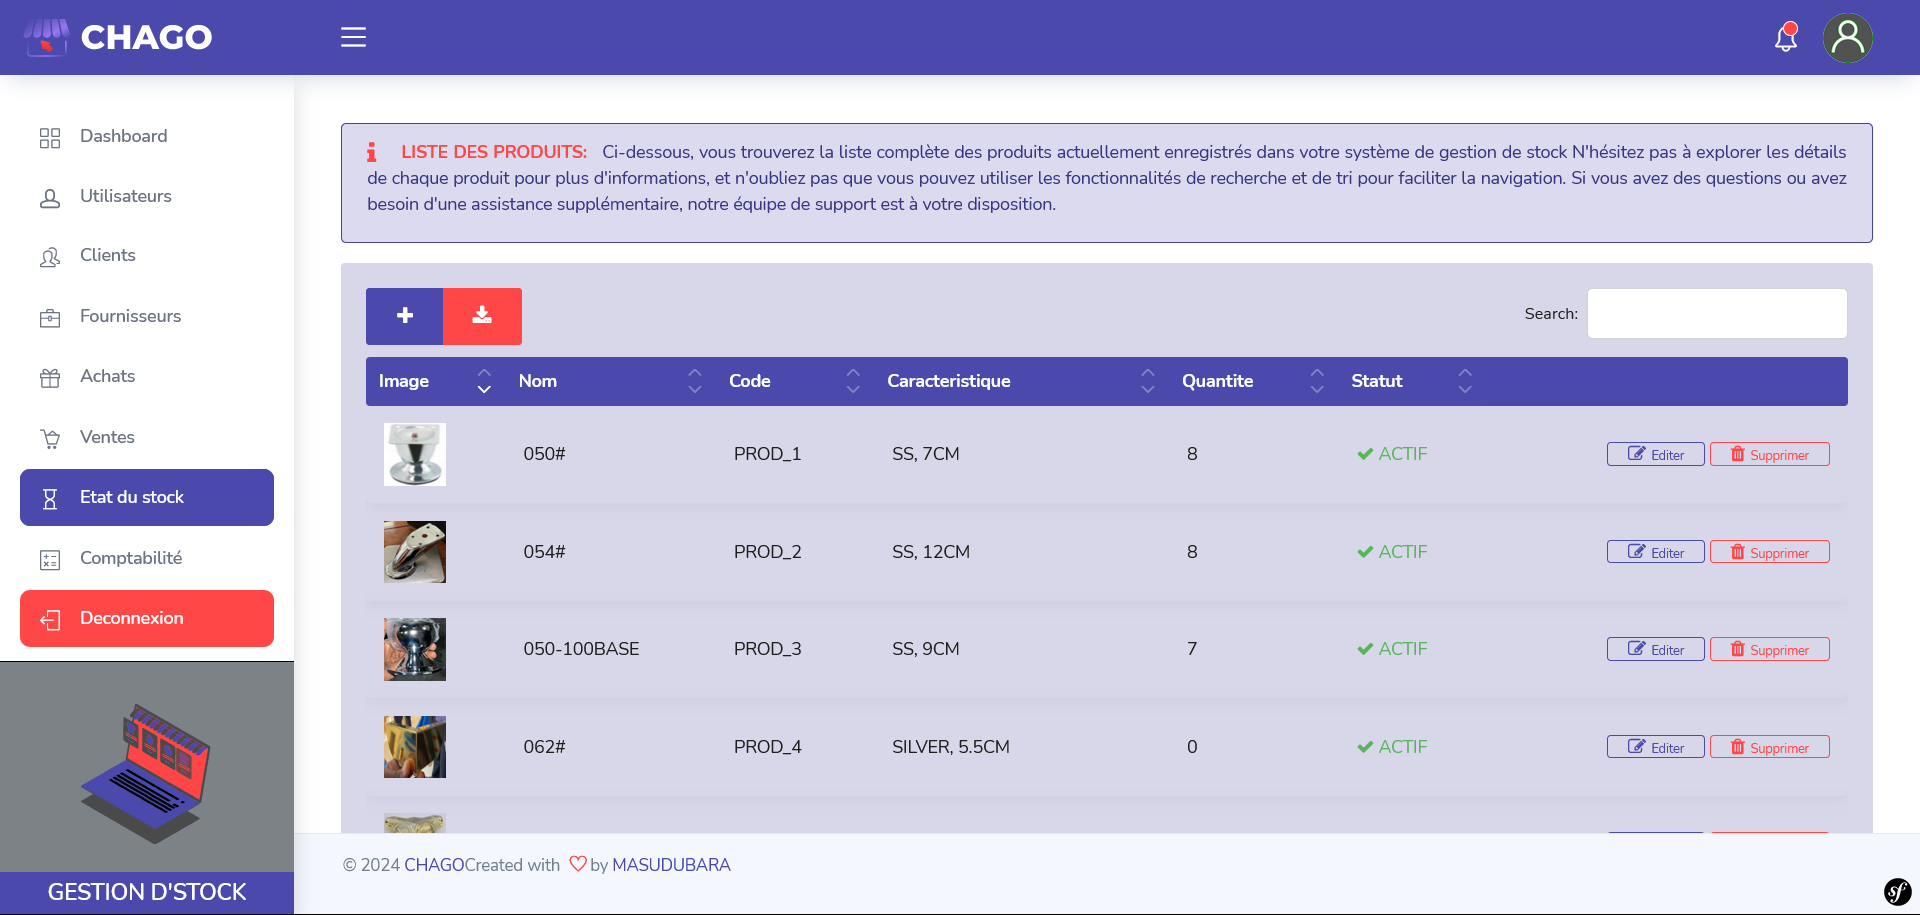
Task: Click the notification bell icon
Action: [1785, 38]
